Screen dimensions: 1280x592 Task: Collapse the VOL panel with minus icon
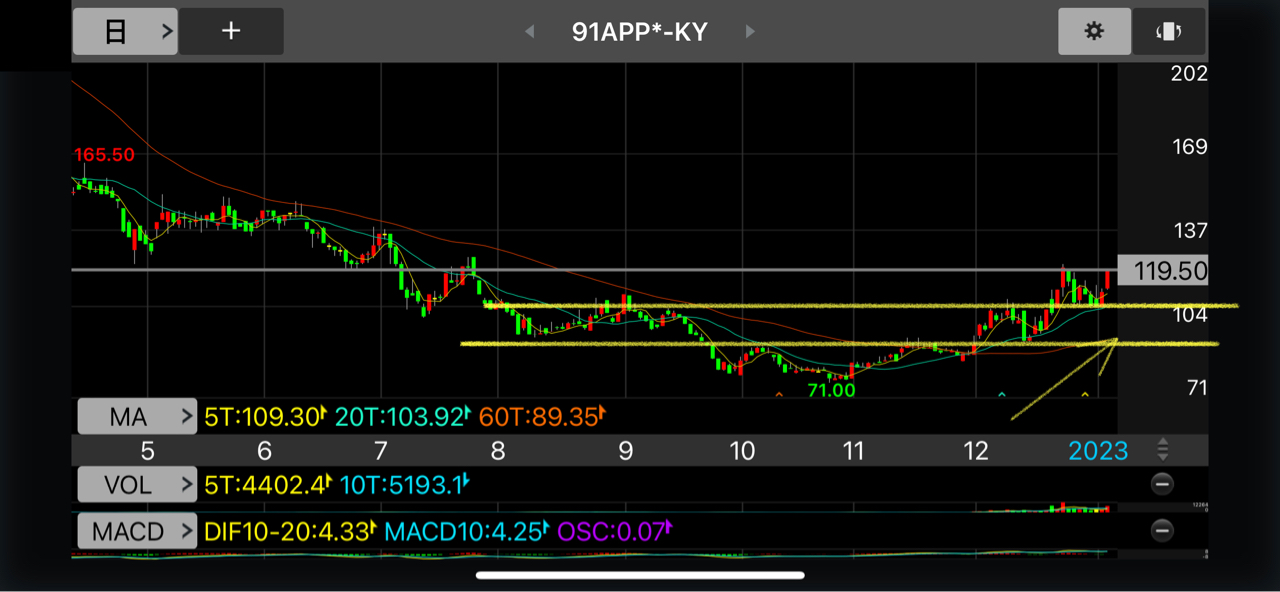click(x=1162, y=485)
